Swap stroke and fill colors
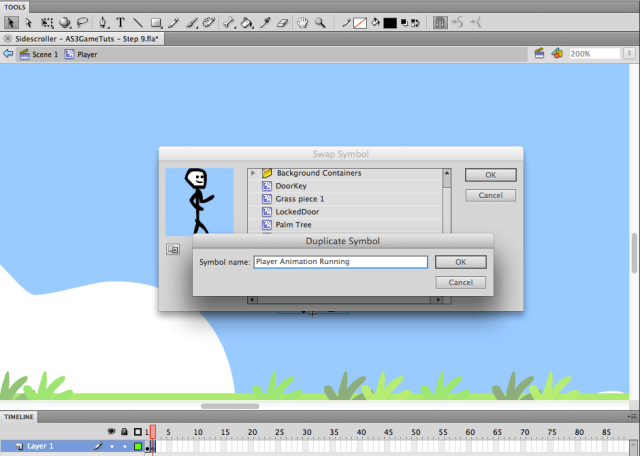The width and height of the screenshot is (640, 456). tap(416, 23)
